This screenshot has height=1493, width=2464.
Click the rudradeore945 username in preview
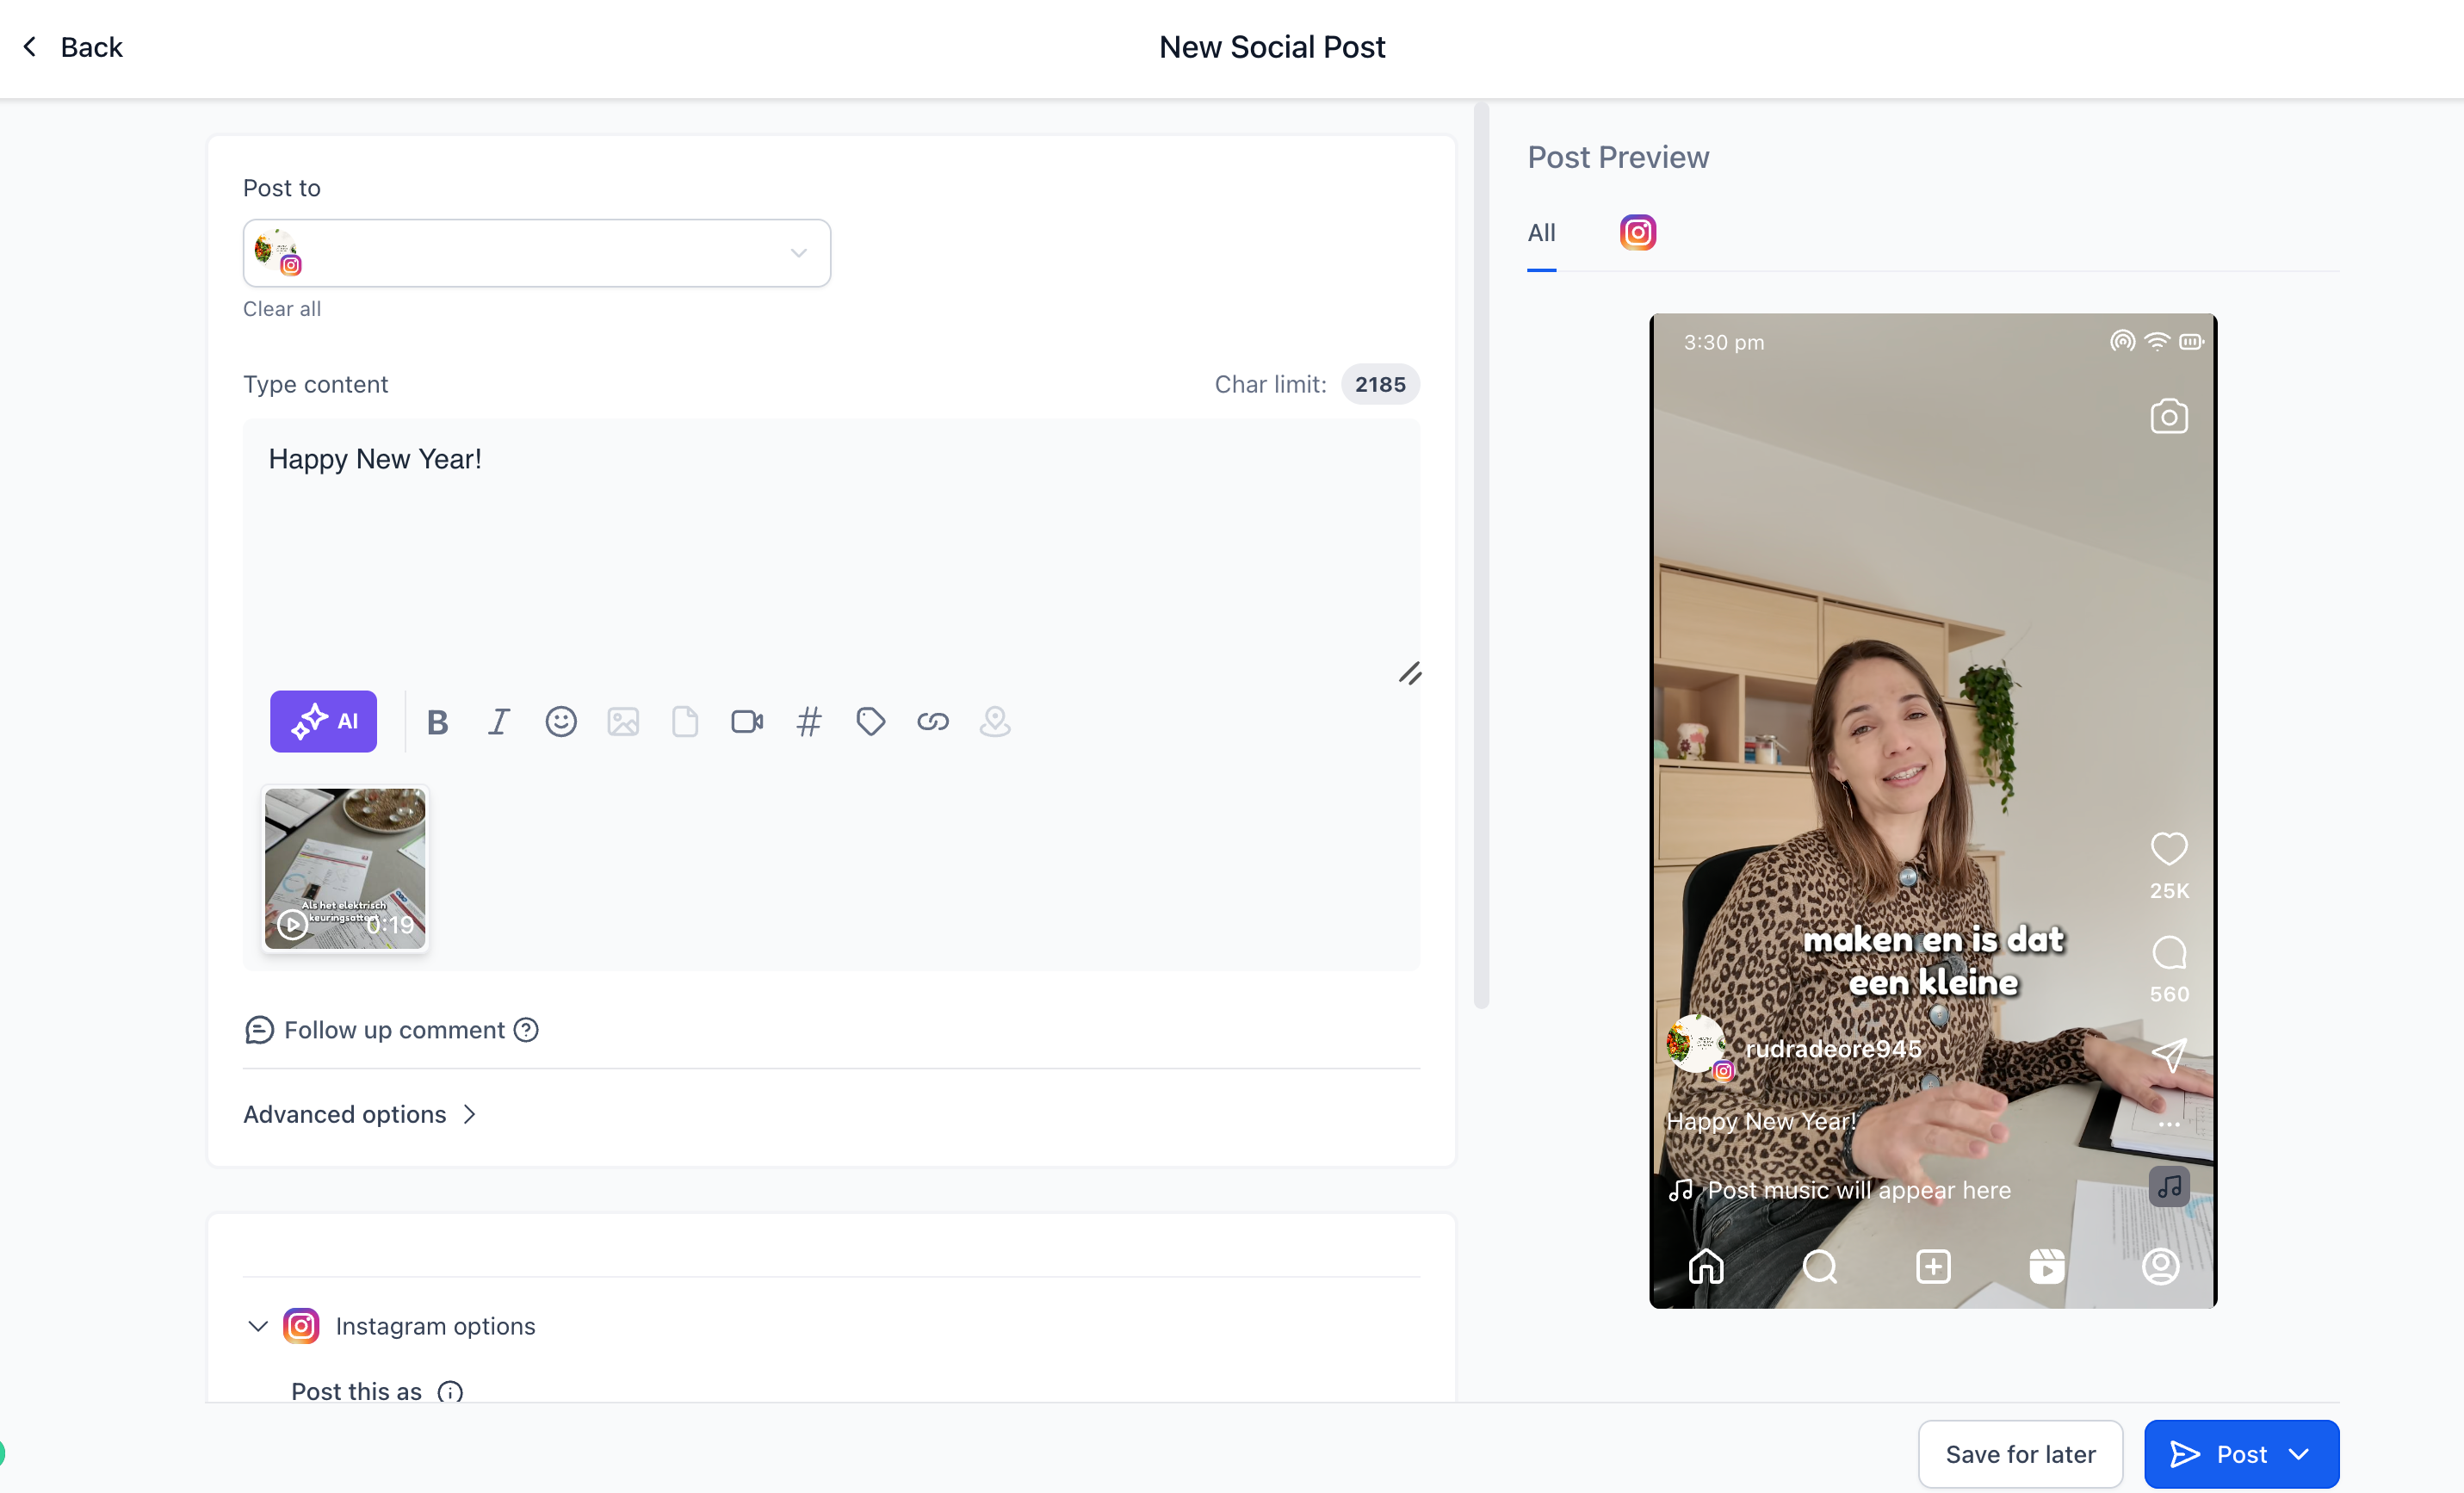click(1832, 1048)
